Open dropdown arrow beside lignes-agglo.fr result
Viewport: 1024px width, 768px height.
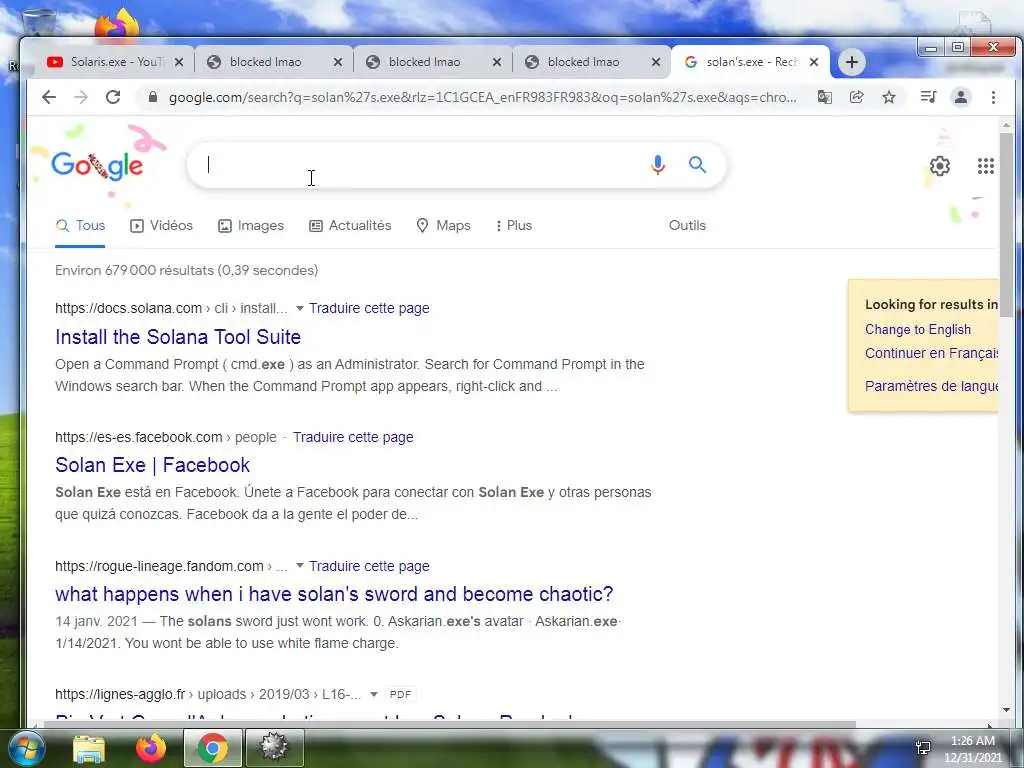point(374,694)
